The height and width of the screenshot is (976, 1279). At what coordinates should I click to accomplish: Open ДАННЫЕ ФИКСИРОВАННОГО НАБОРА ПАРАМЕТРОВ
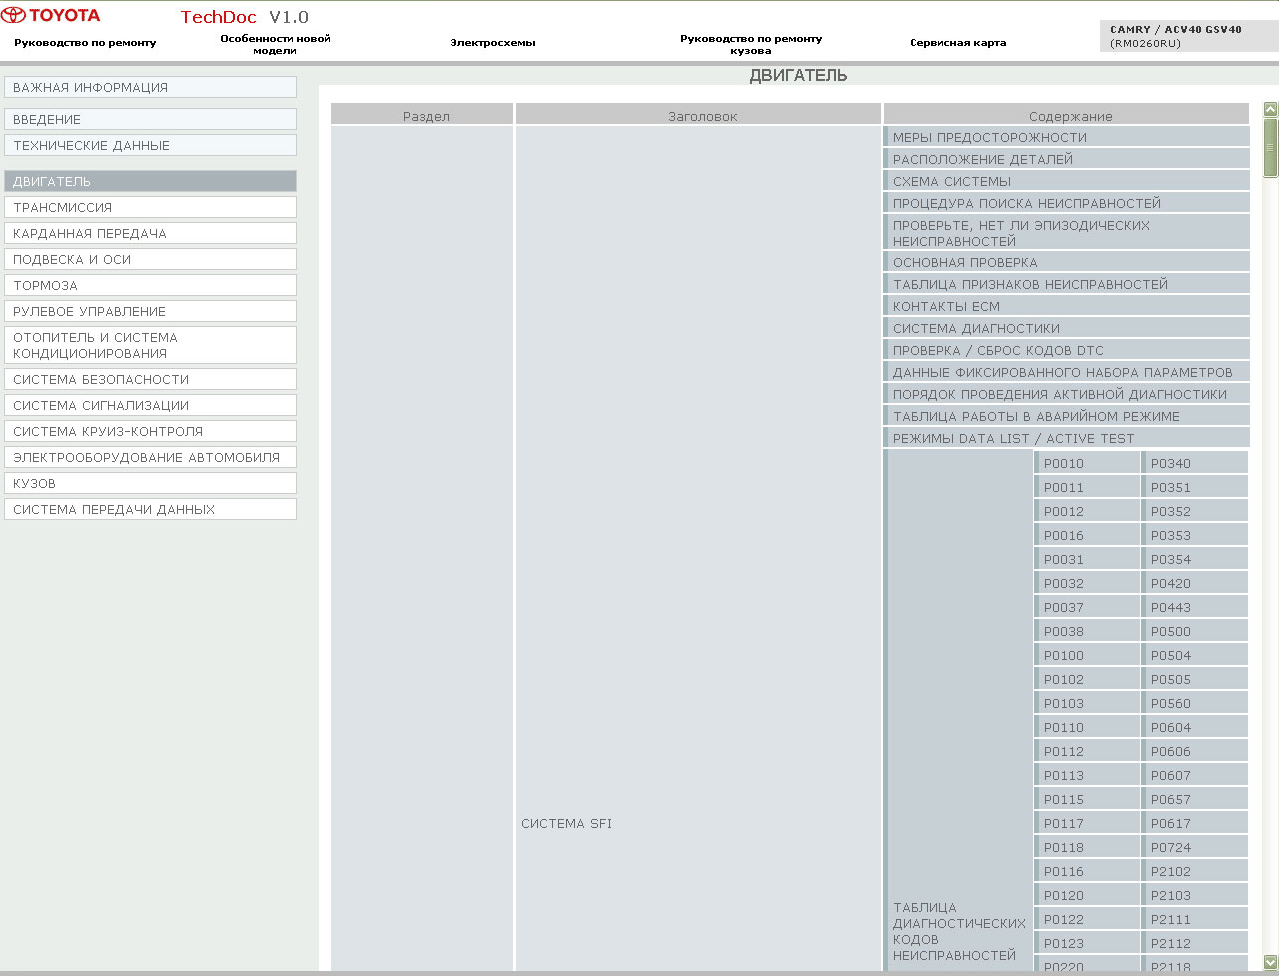pos(1066,372)
